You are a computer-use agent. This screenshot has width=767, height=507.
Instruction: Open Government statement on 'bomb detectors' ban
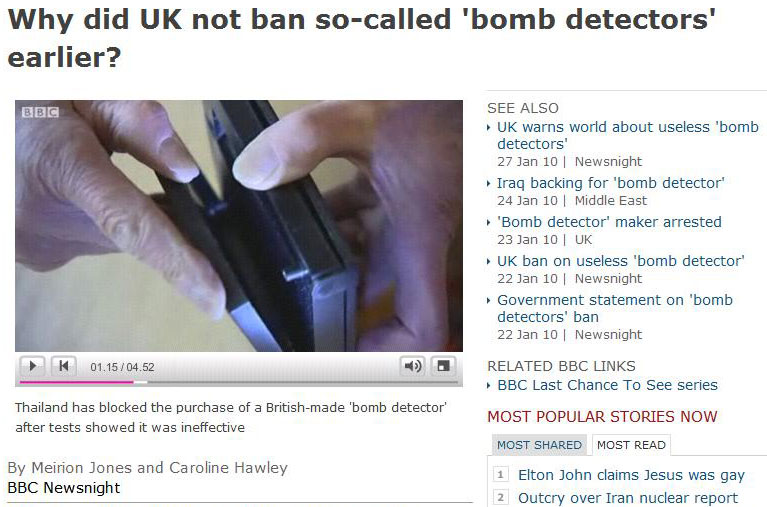pyautogui.click(x=615, y=308)
